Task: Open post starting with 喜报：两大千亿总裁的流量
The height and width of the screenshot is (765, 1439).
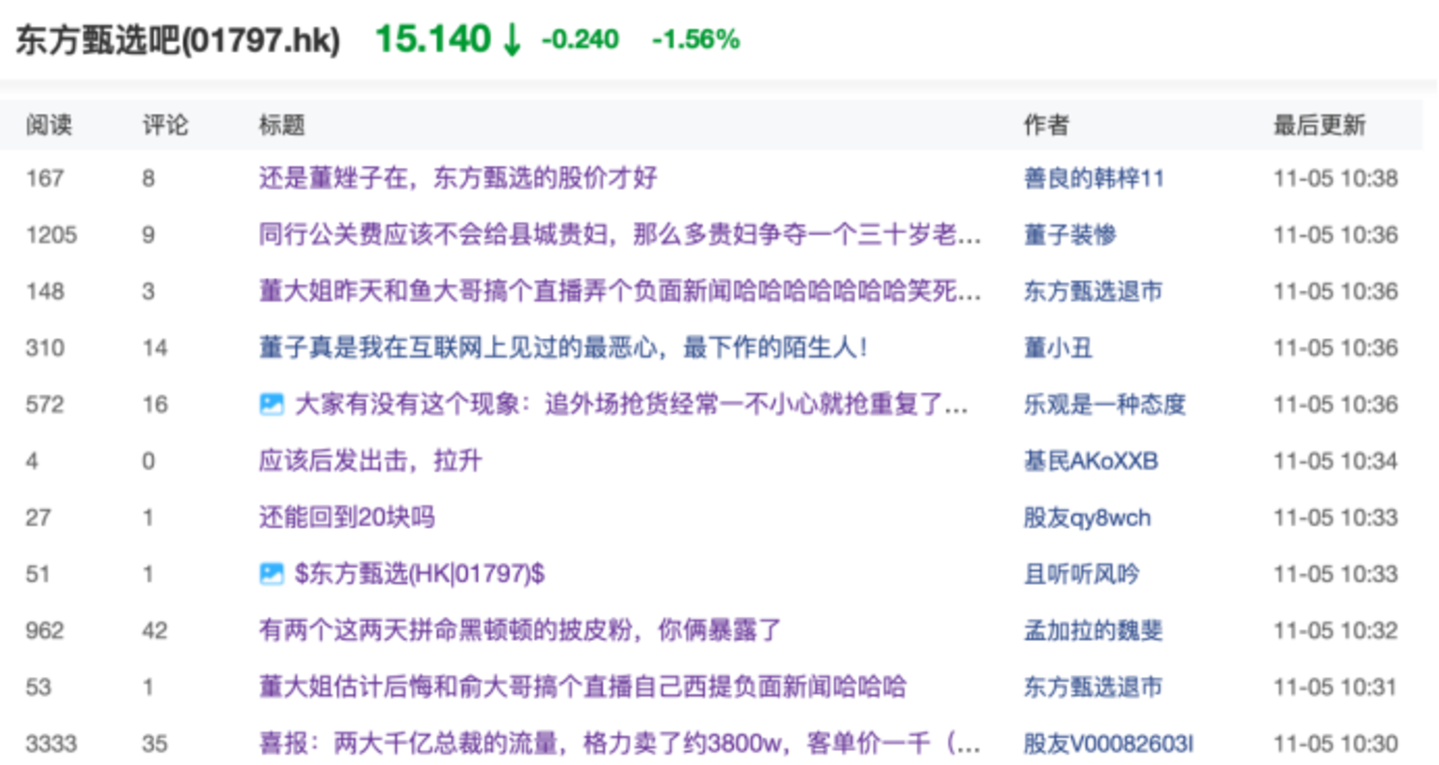Action: [x=619, y=744]
